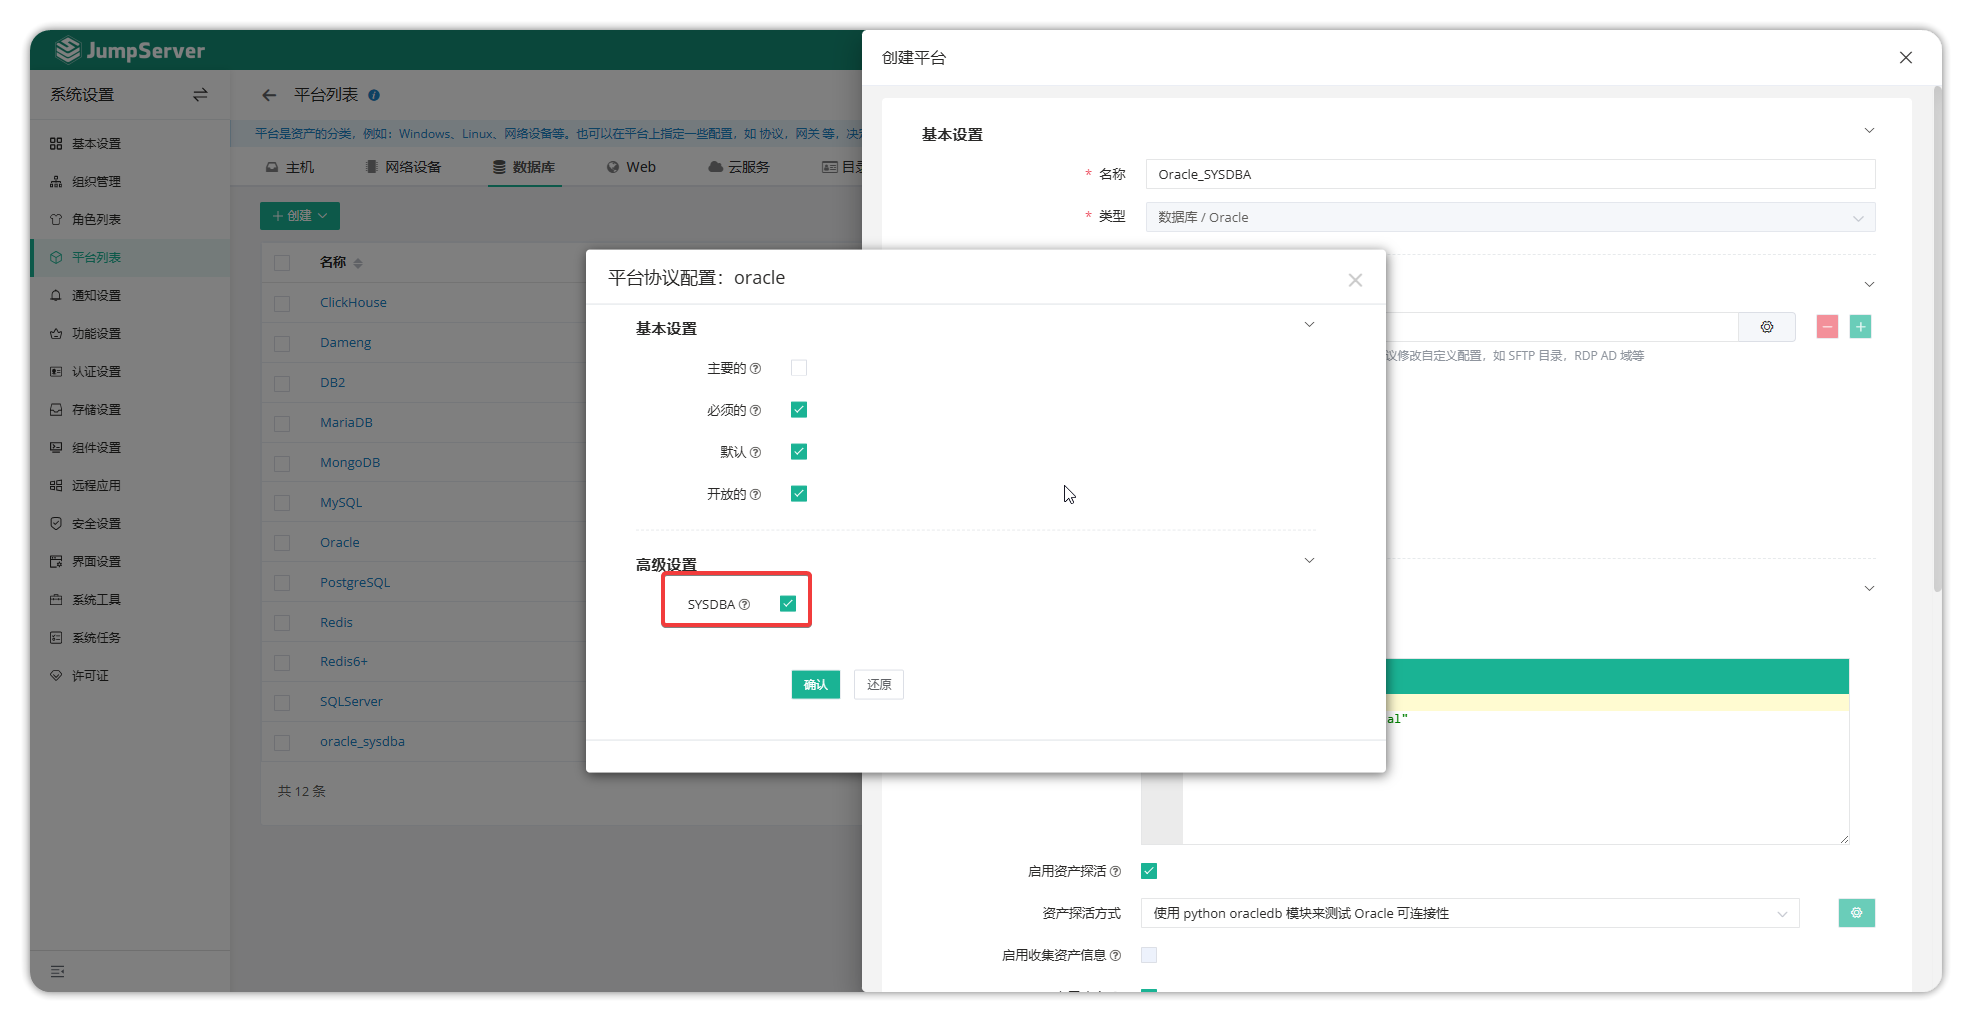The height and width of the screenshot is (1012, 1972).
Task: Click the green plus add protocol button
Action: [x=1860, y=327]
